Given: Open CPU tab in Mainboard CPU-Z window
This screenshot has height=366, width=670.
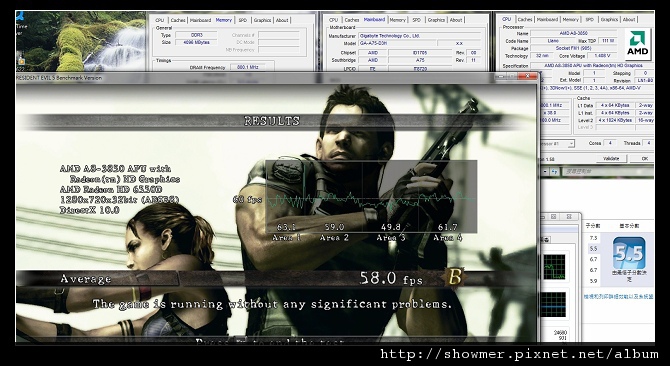Looking at the screenshot, I should pyautogui.click(x=333, y=20).
